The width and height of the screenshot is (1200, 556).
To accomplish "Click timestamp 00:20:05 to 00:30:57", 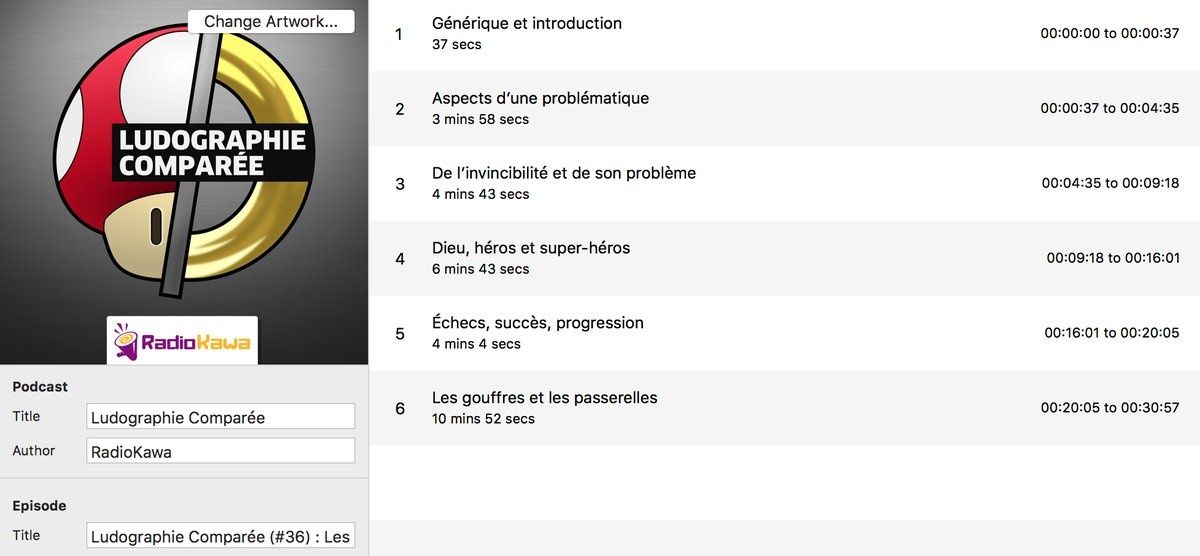I will coord(1110,408).
